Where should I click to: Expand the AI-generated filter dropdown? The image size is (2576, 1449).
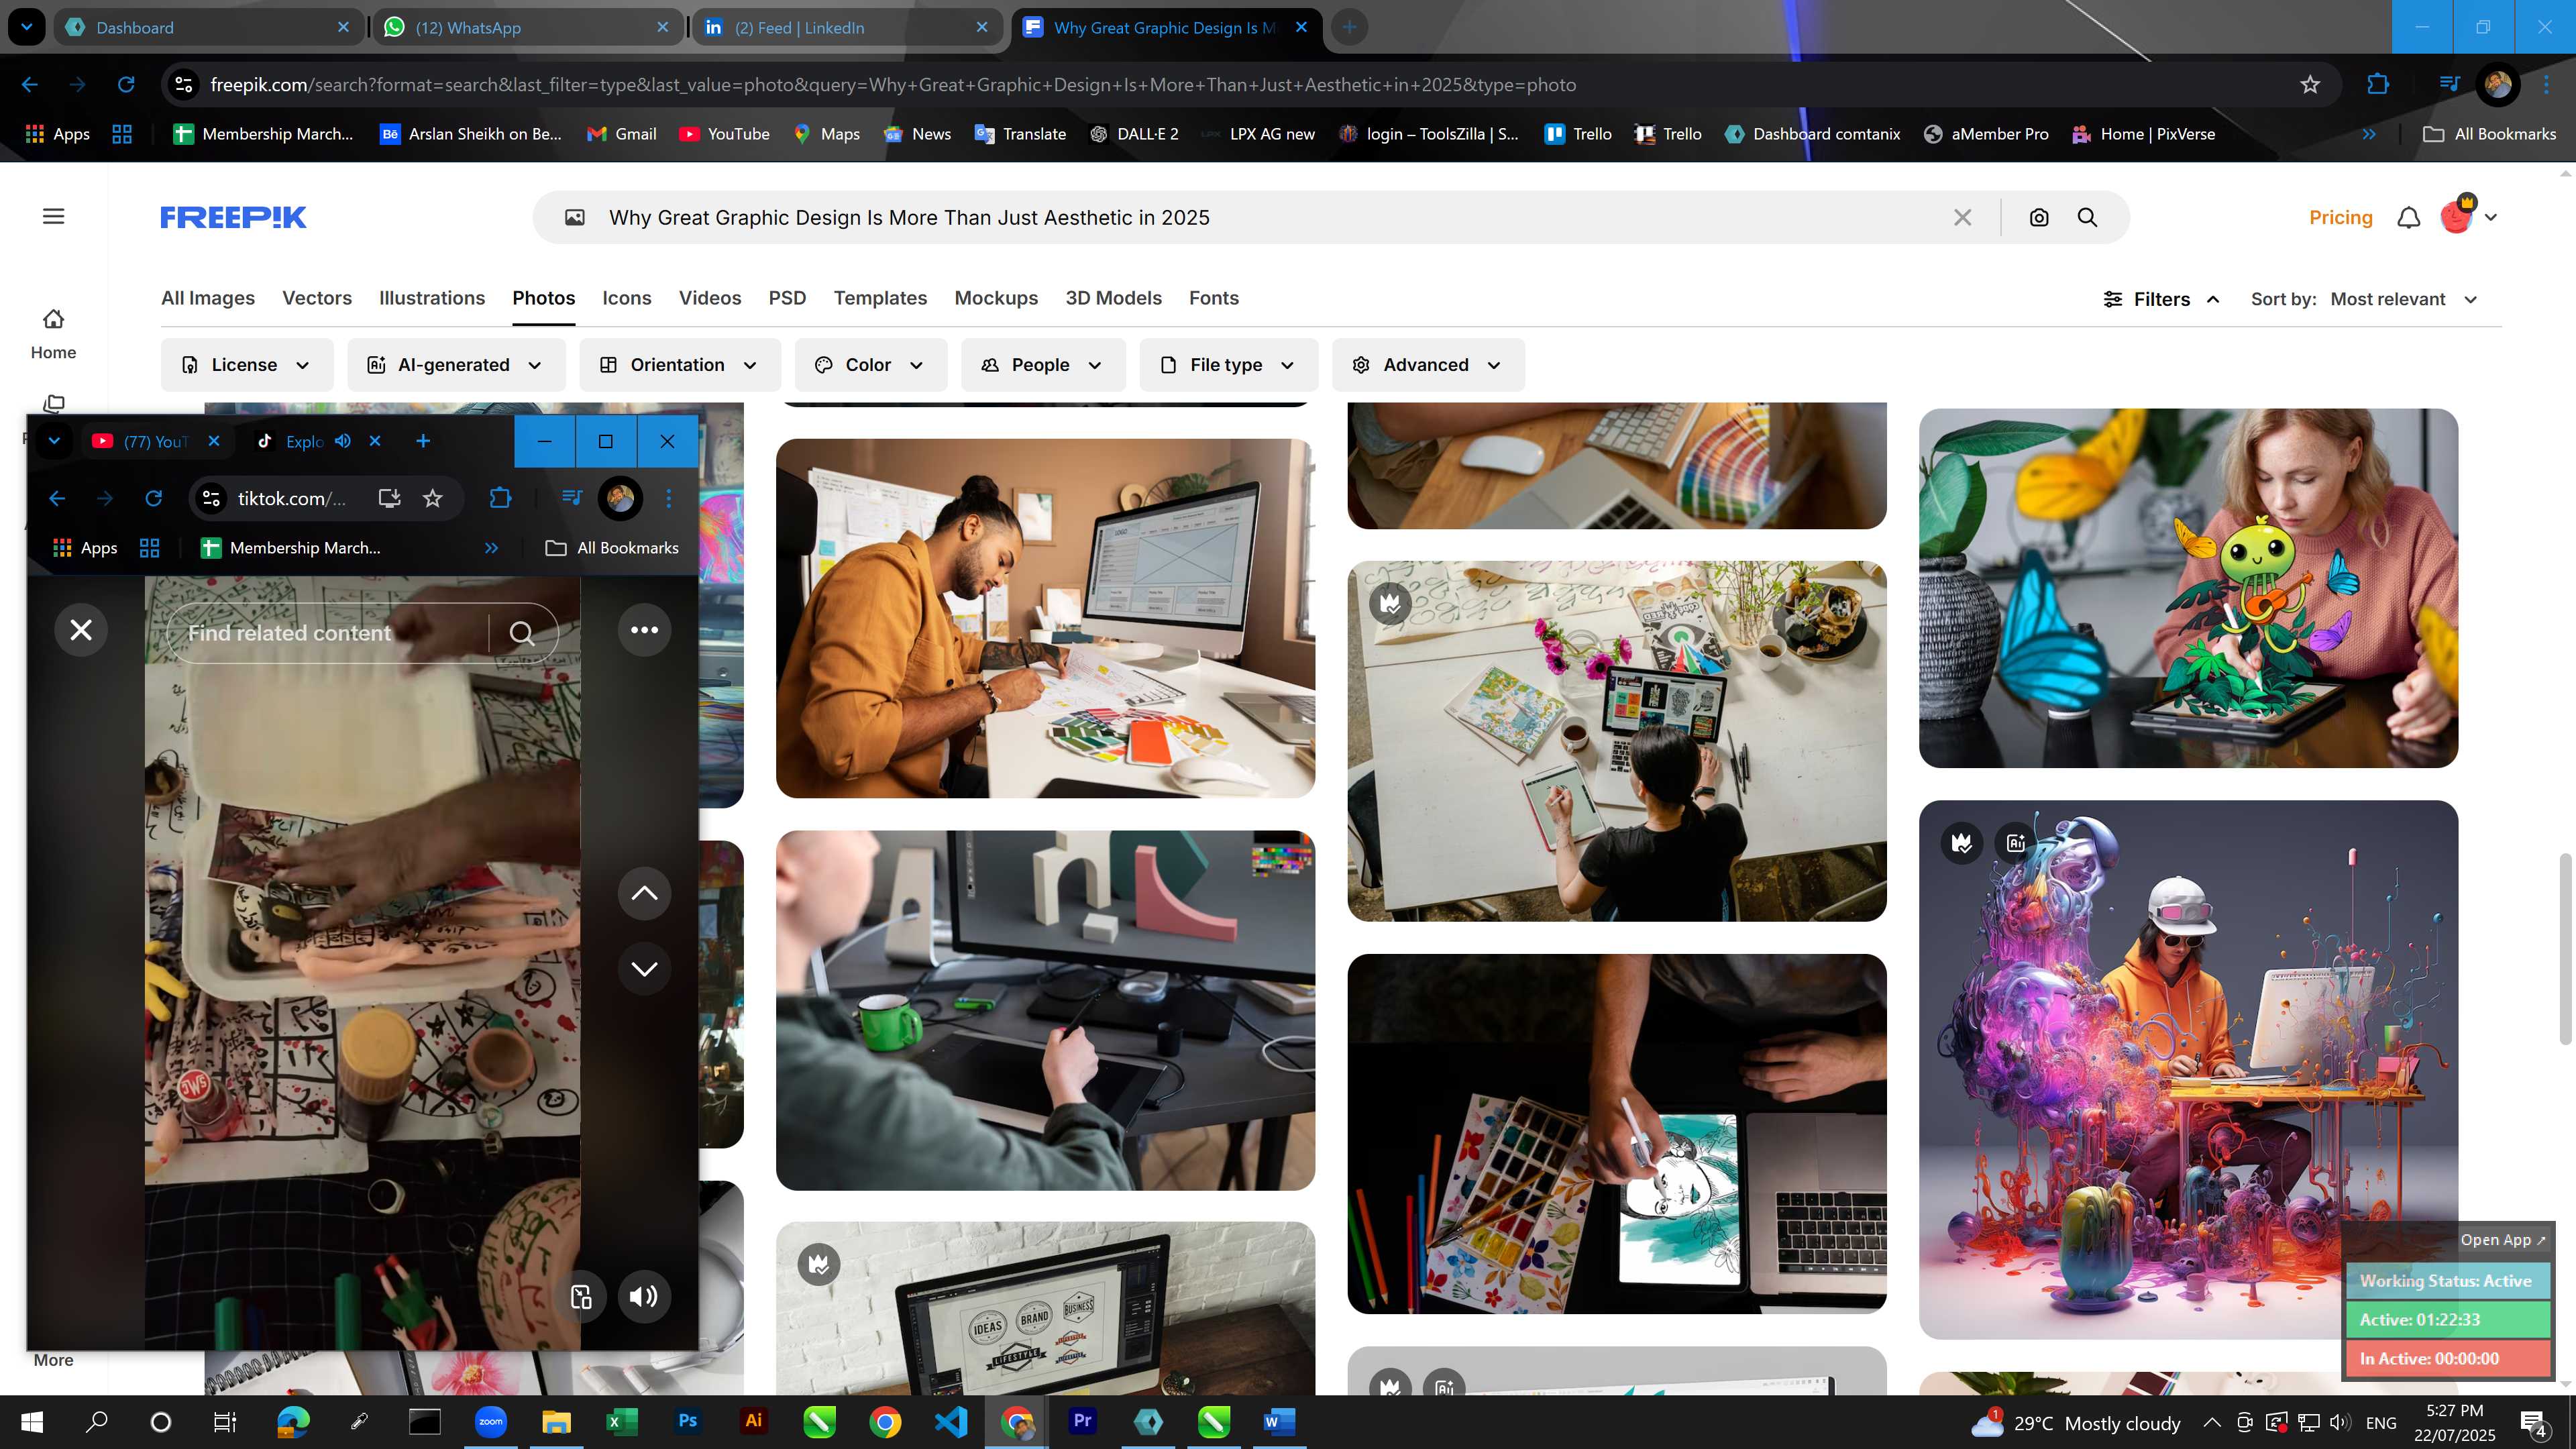[x=456, y=365]
